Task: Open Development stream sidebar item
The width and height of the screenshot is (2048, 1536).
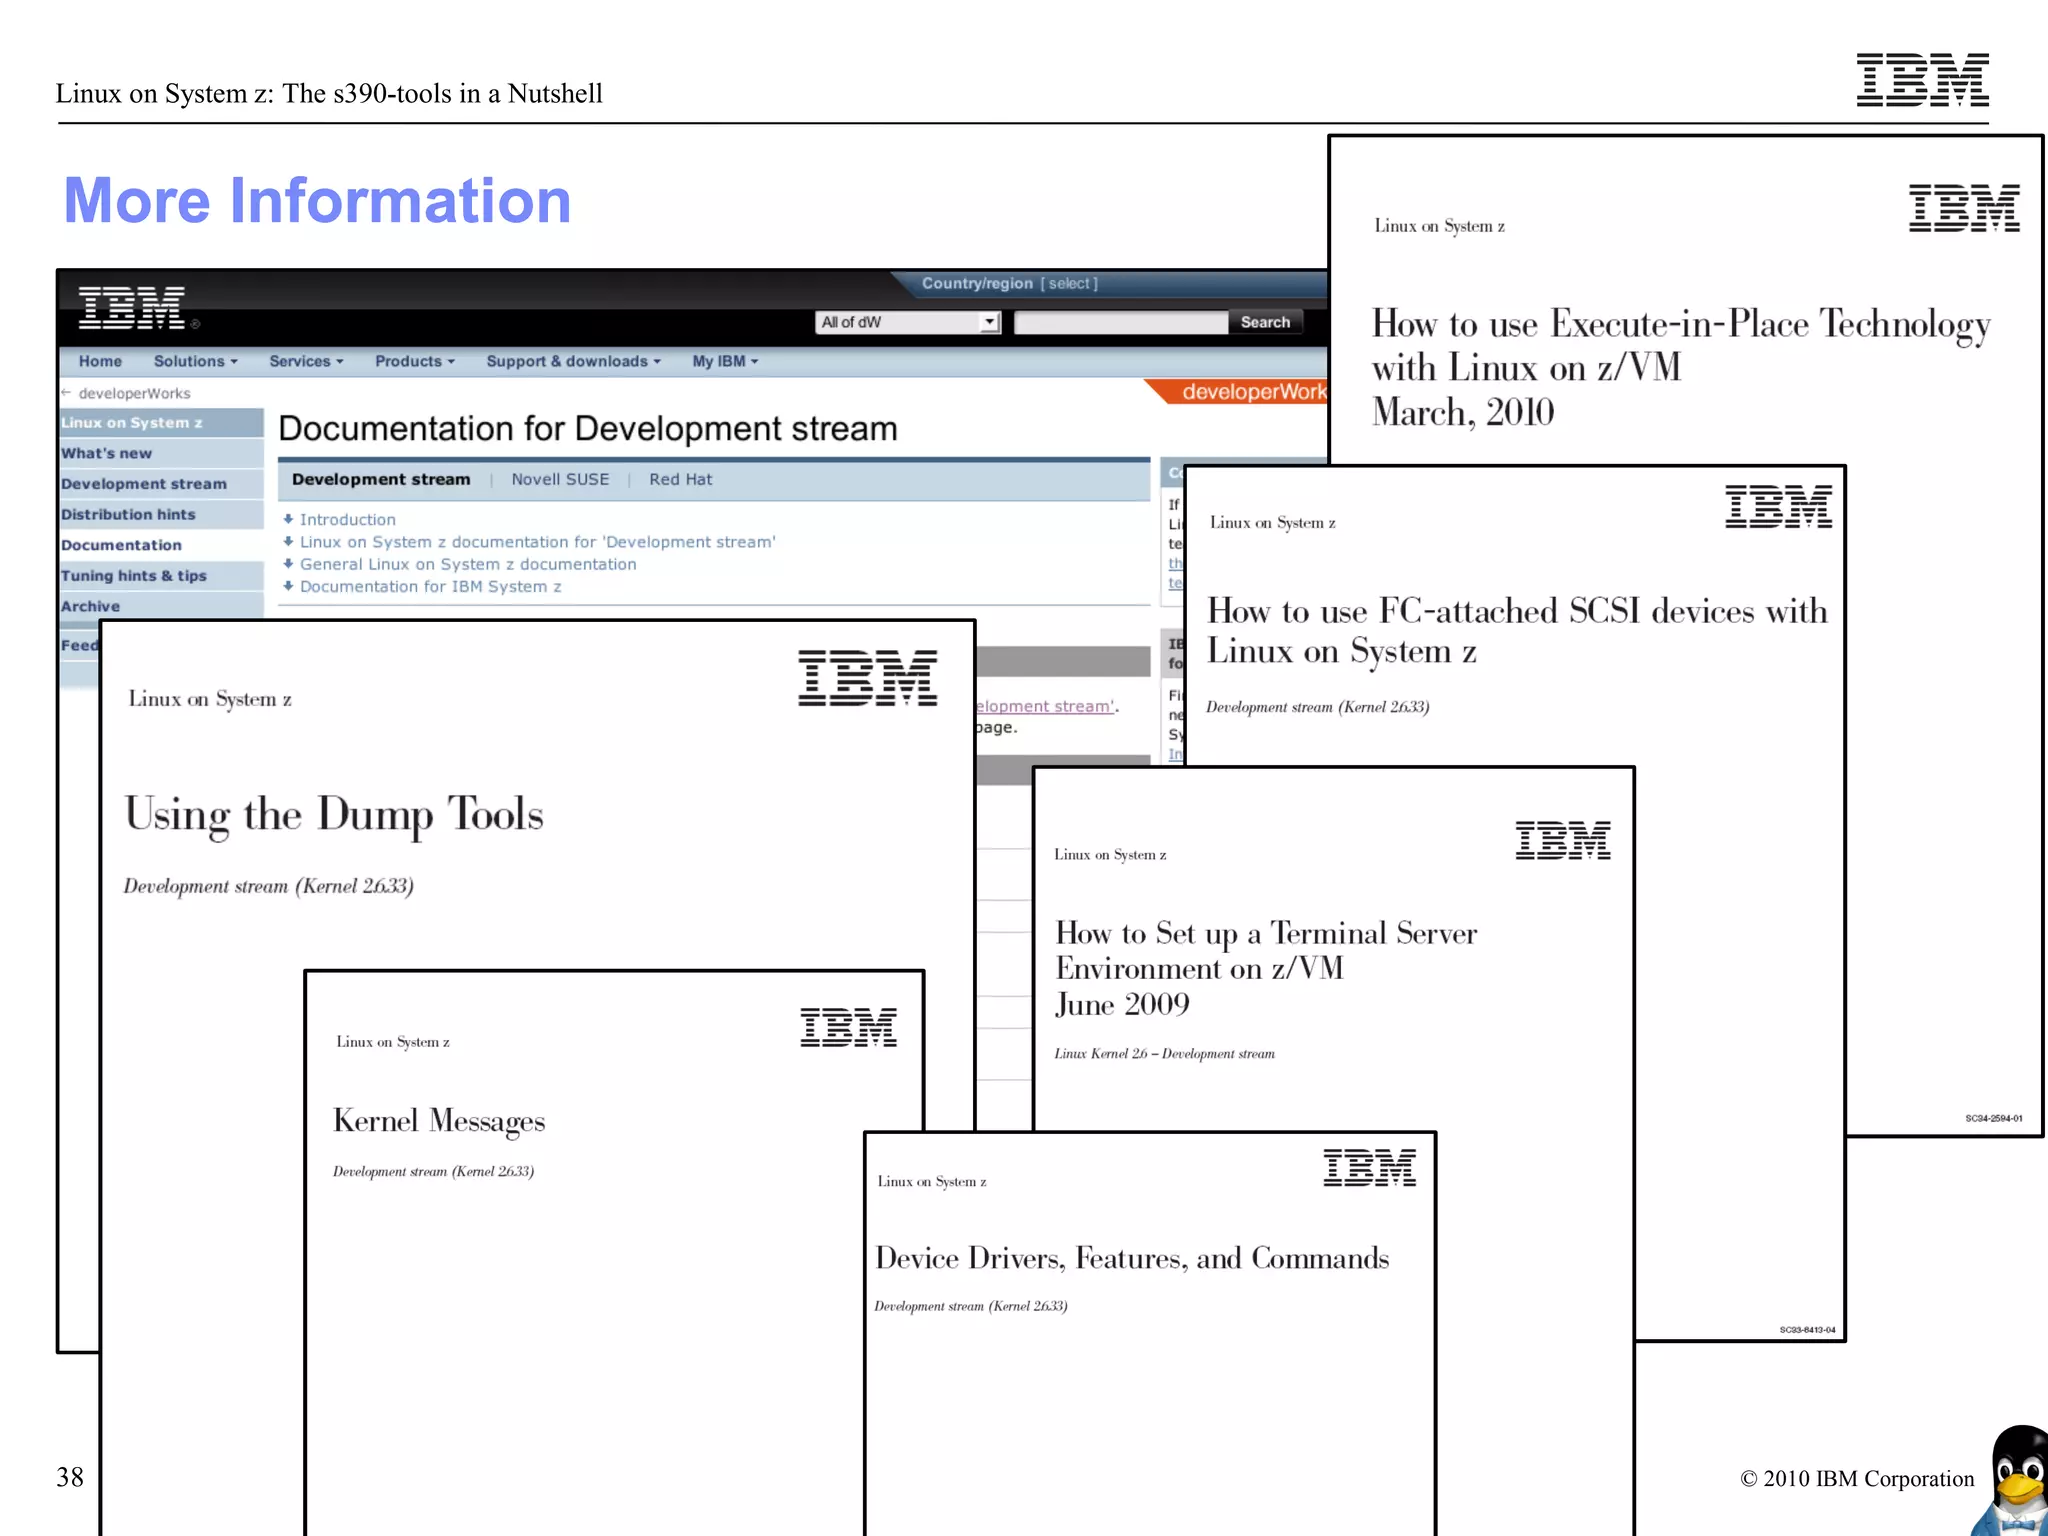Action: pos(161,484)
